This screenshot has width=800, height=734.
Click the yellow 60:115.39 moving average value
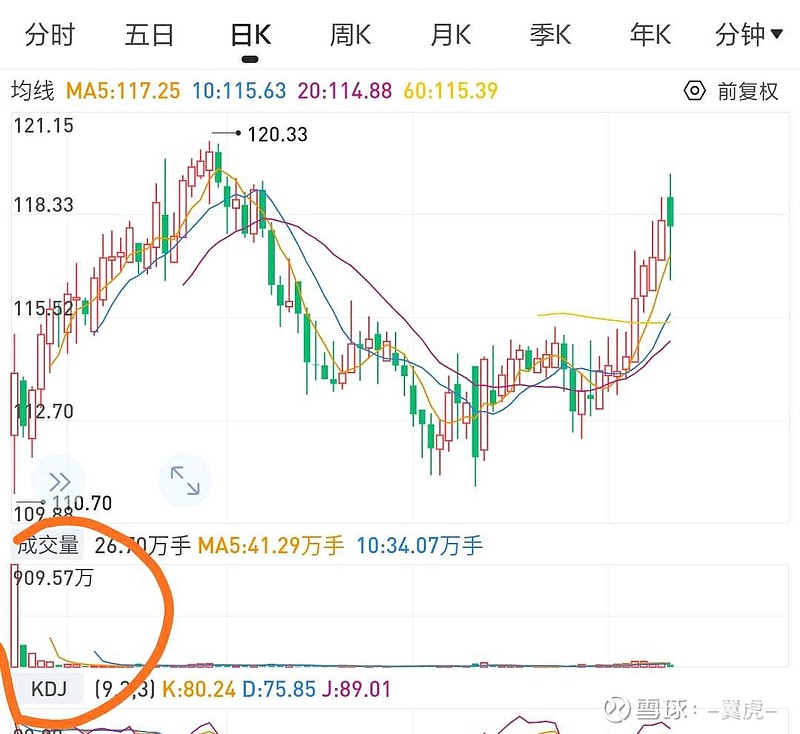(450, 91)
